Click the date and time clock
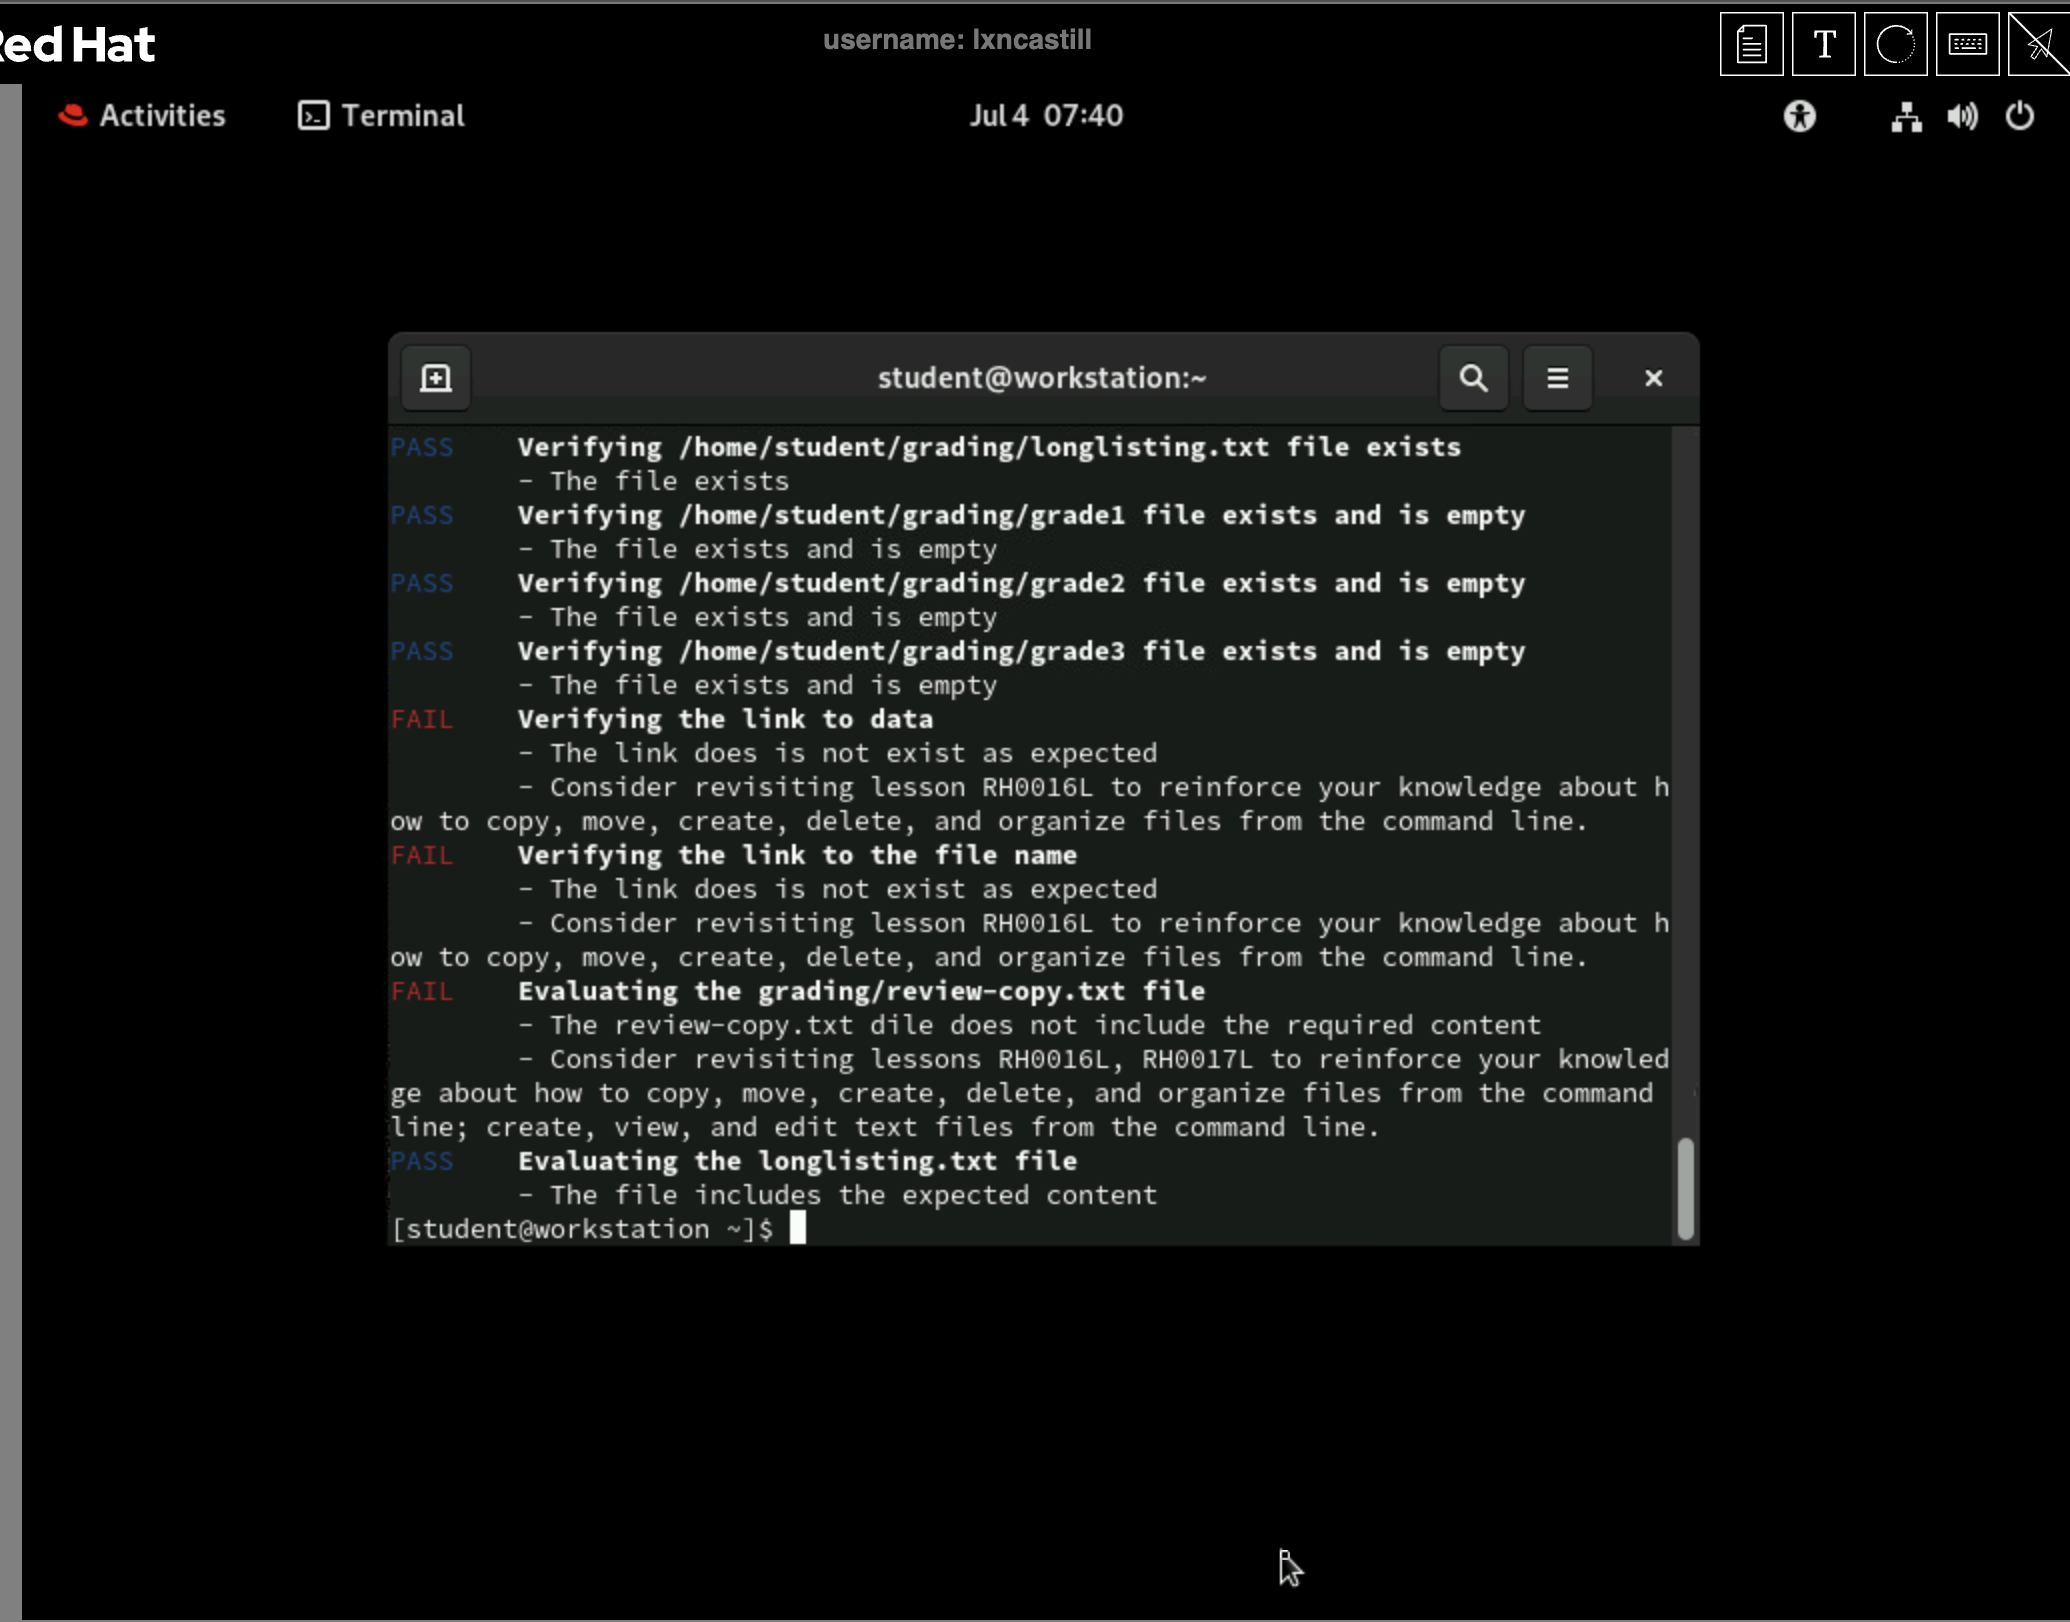 point(1045,116)
